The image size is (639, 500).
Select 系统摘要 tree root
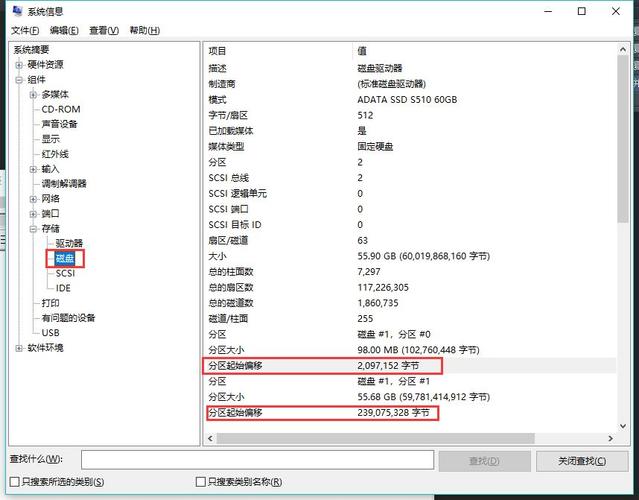31,50
